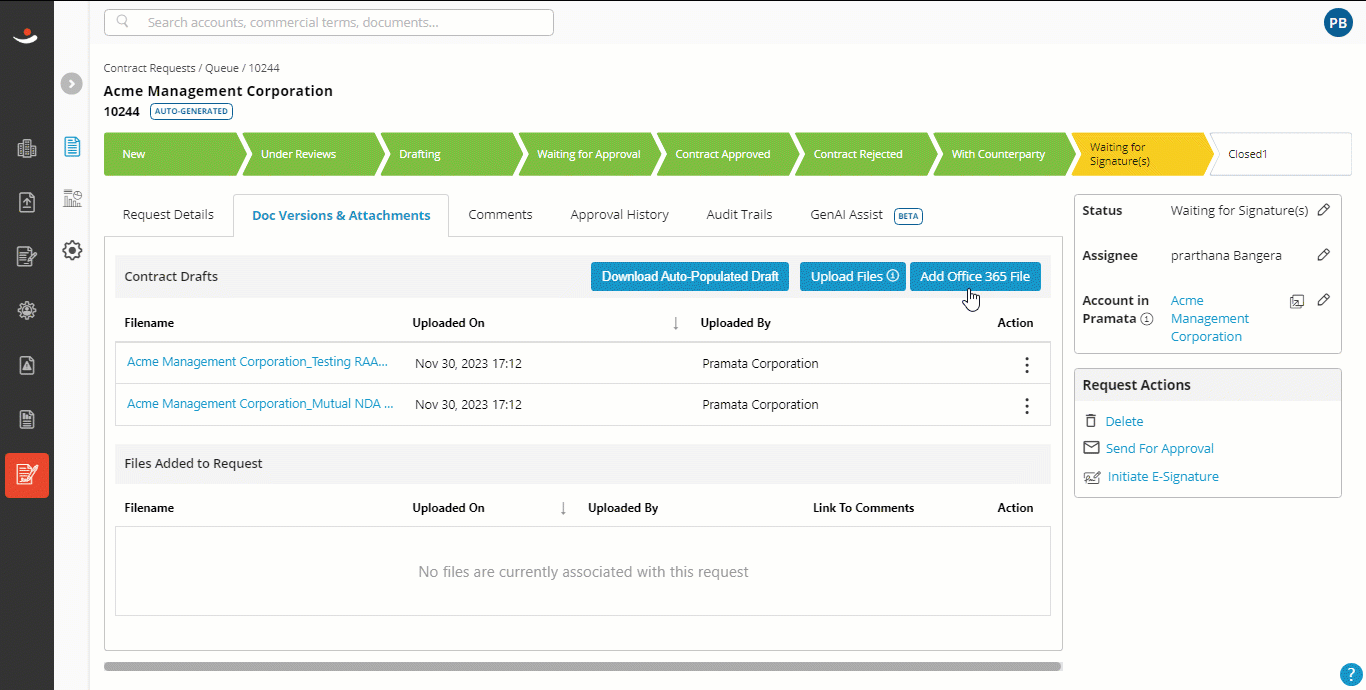The width and height of the screenshot is (1366, 690).
Task: Click the AUTO-GENERATED badge
Action: tap(191, 111)
